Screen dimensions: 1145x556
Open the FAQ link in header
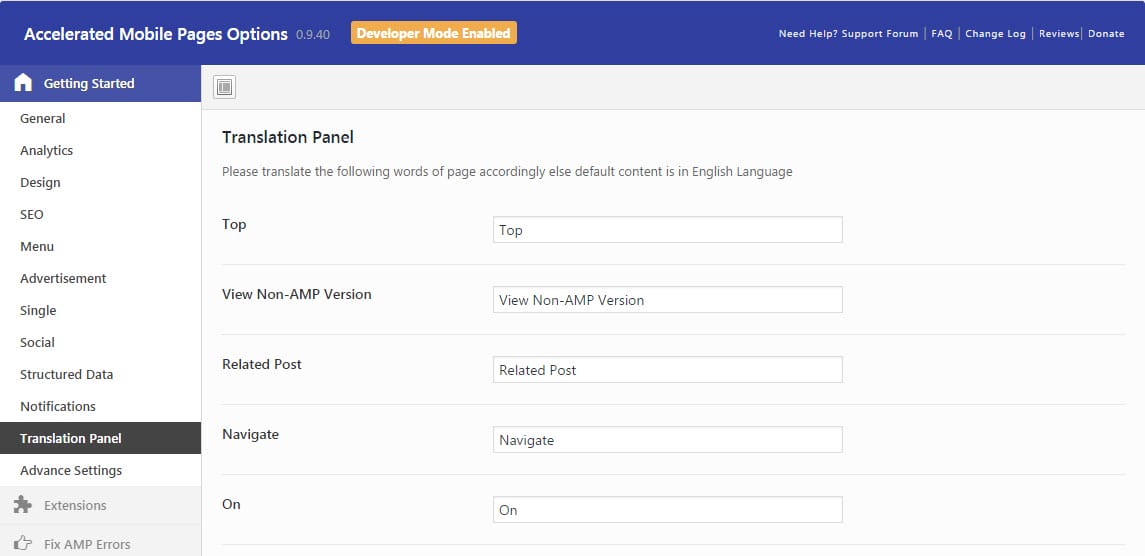click(941, 34)
